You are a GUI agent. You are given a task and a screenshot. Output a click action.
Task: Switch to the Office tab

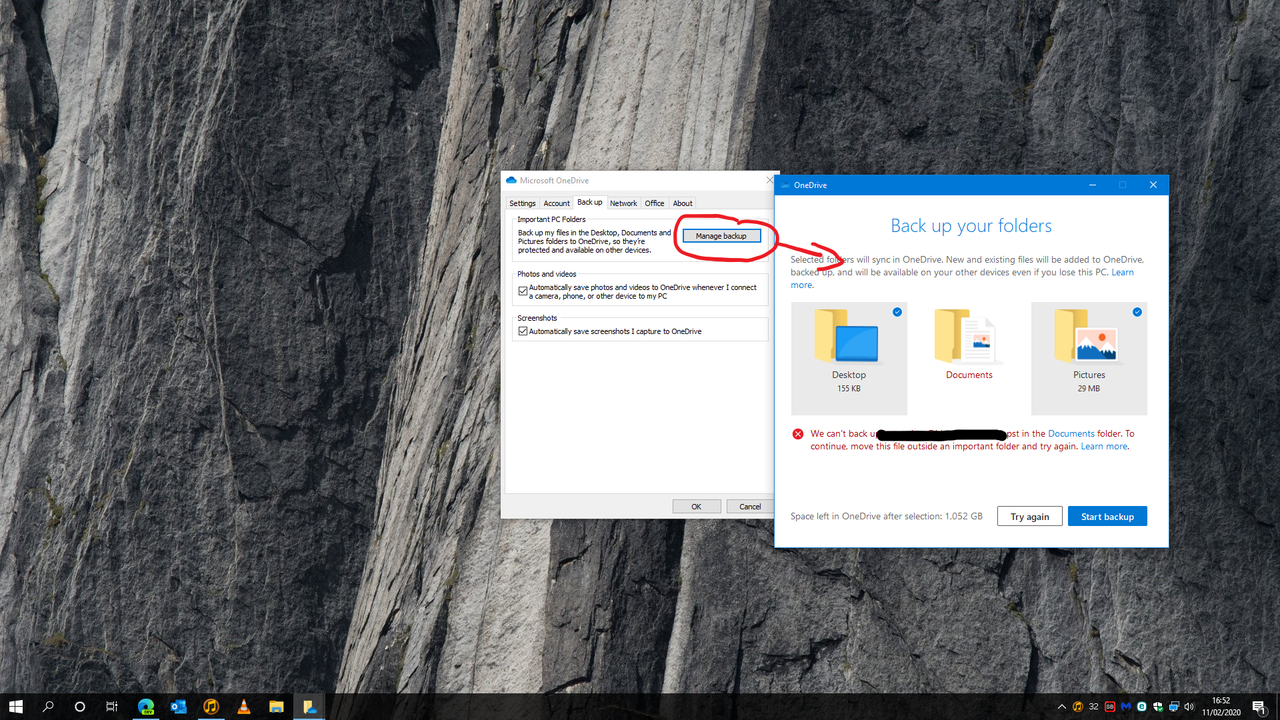click(x=655, y=203)
